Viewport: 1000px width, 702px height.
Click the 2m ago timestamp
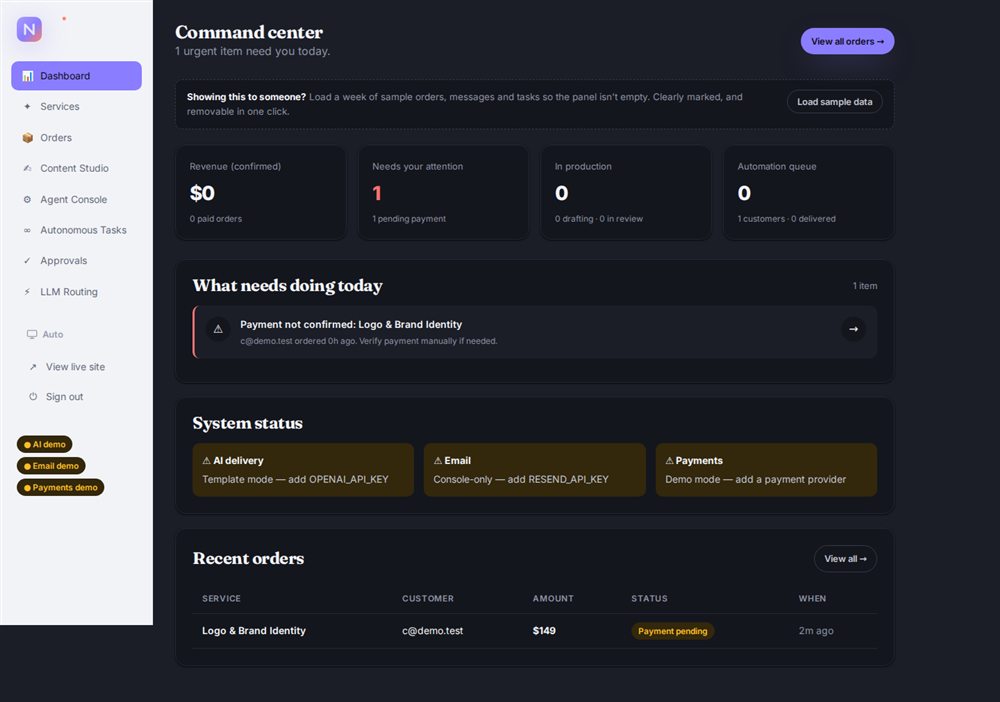pos(816,631)
